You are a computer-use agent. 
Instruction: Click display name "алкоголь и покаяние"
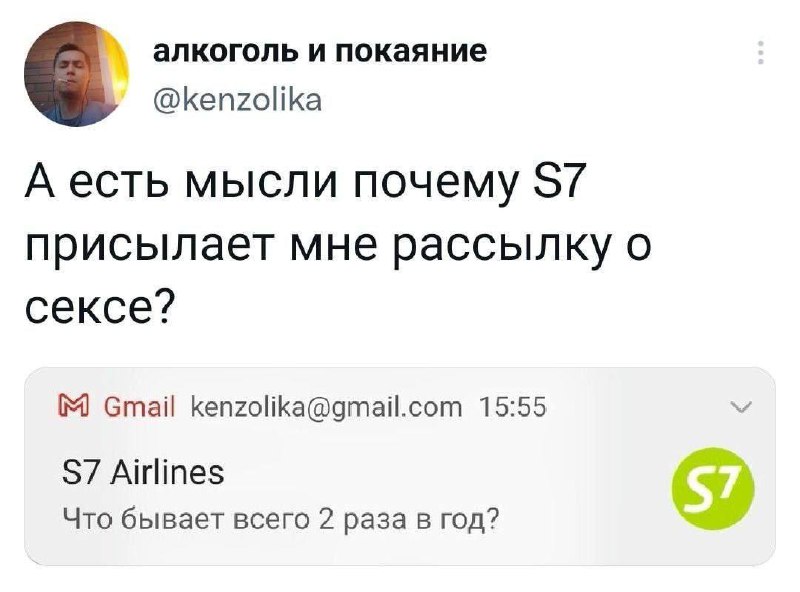point(320,51)
